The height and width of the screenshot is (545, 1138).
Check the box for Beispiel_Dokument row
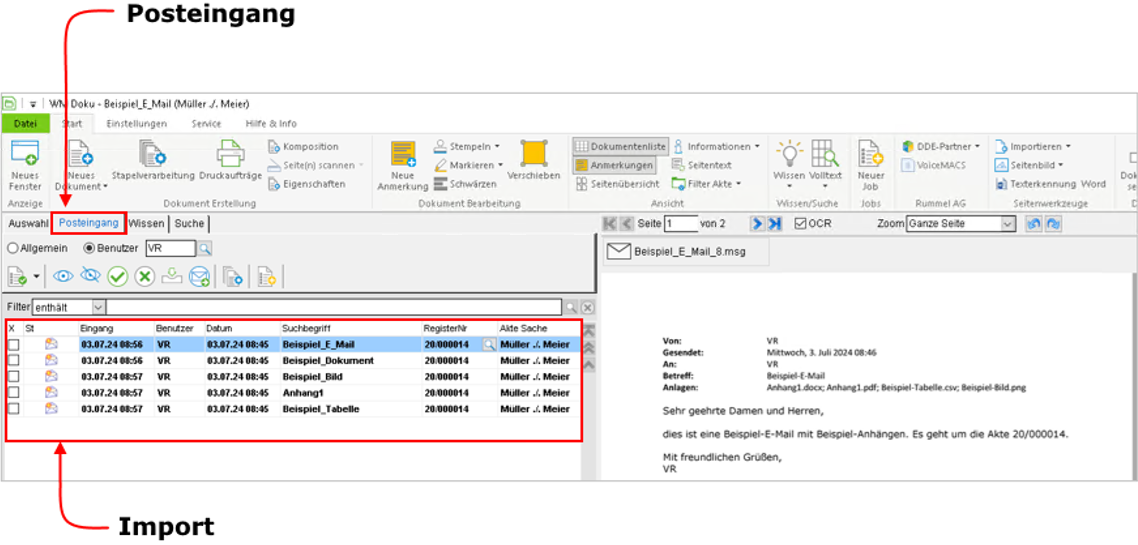[x=14, y=361]
